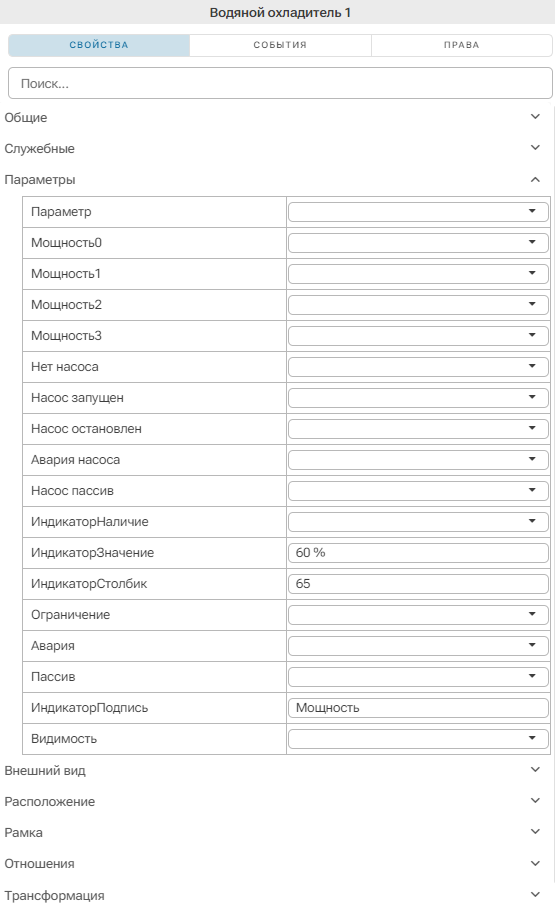Switch to the События tab
The width and height of the screenshot is (555, 906).
(280, 45)
